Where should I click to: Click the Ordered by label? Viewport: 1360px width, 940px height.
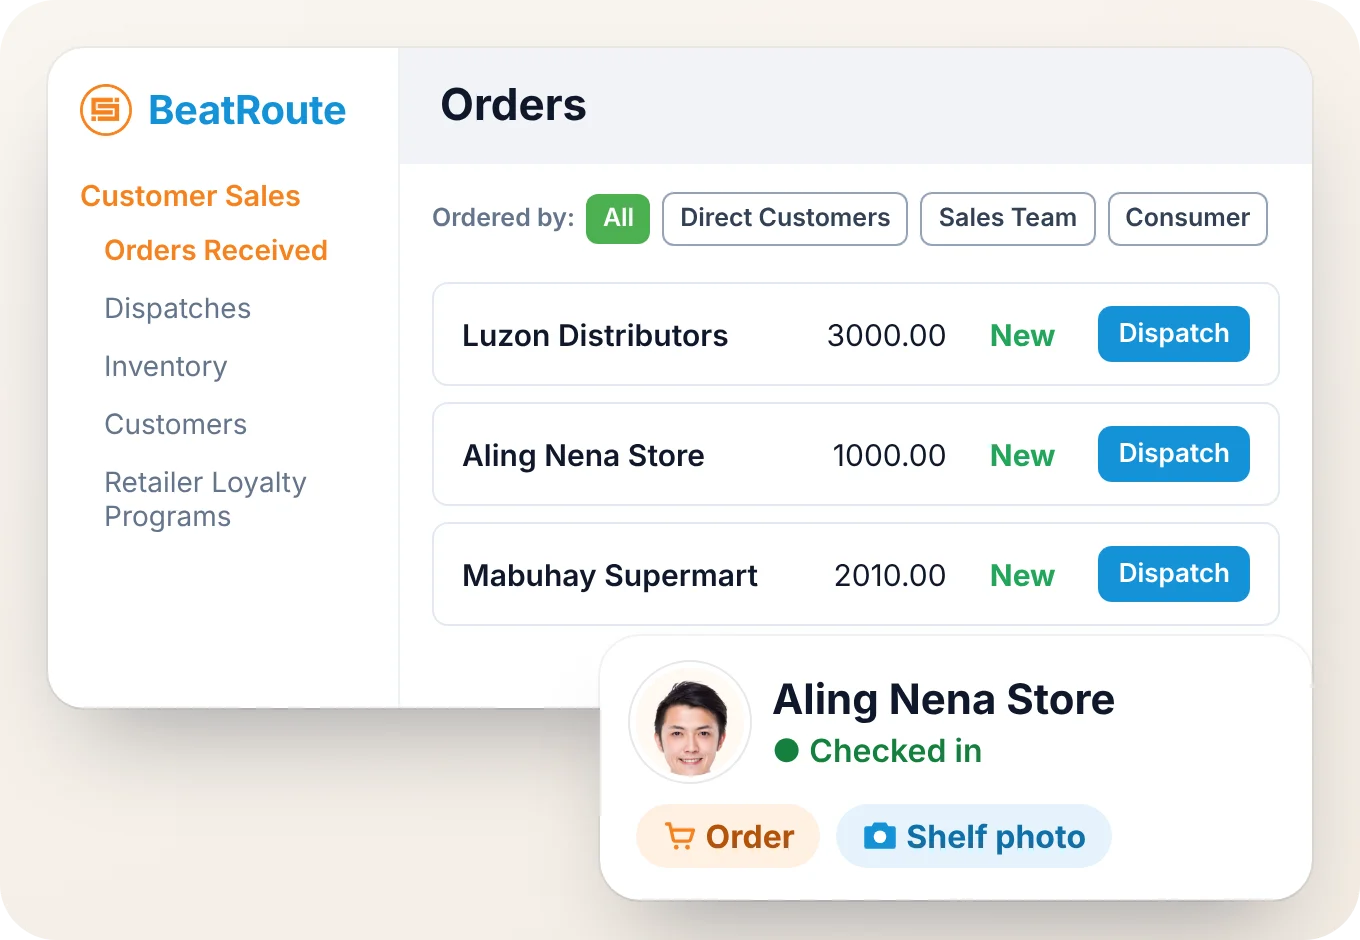pyautogui.click(x=503, y=218)
